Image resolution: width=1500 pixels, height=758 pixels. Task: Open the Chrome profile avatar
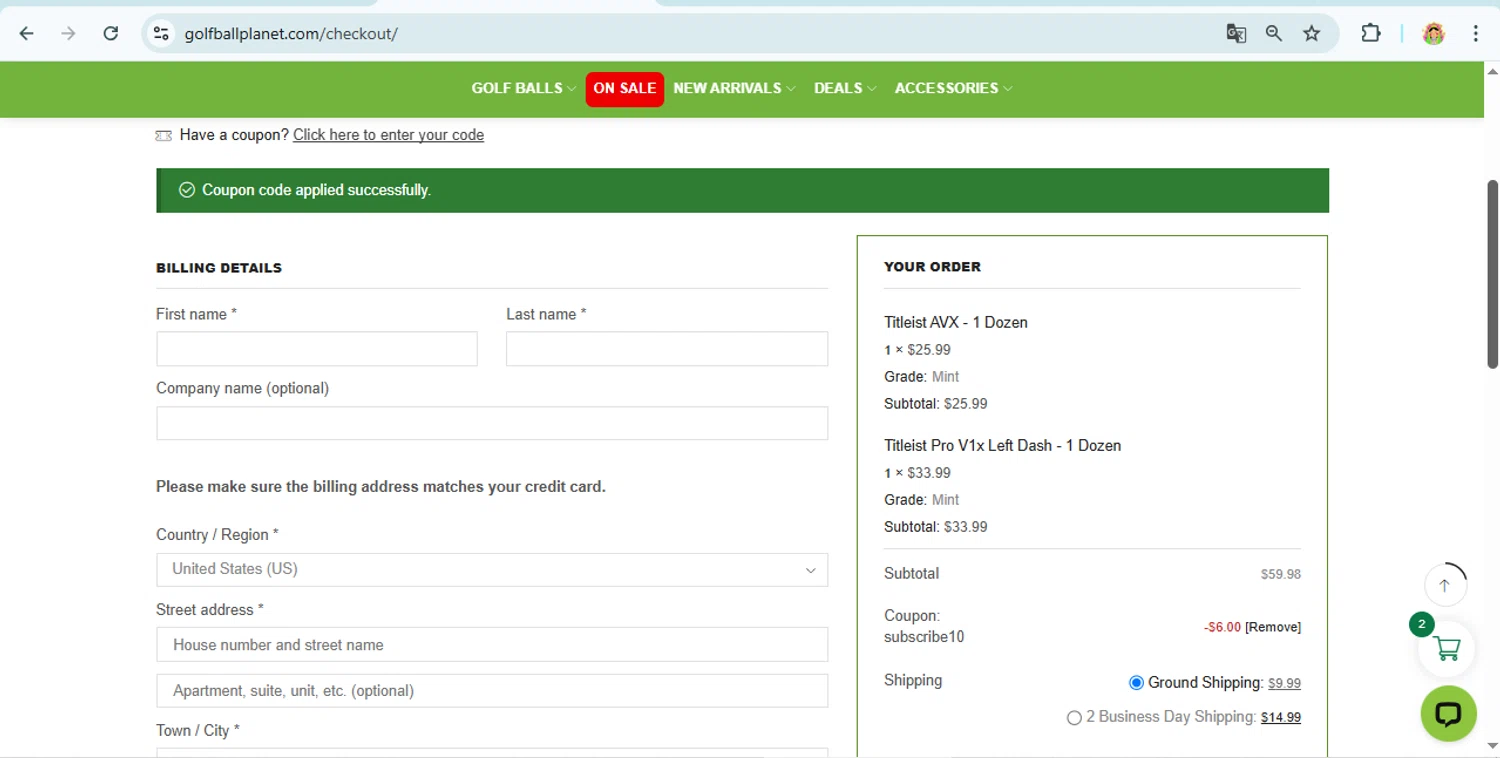1434,33
